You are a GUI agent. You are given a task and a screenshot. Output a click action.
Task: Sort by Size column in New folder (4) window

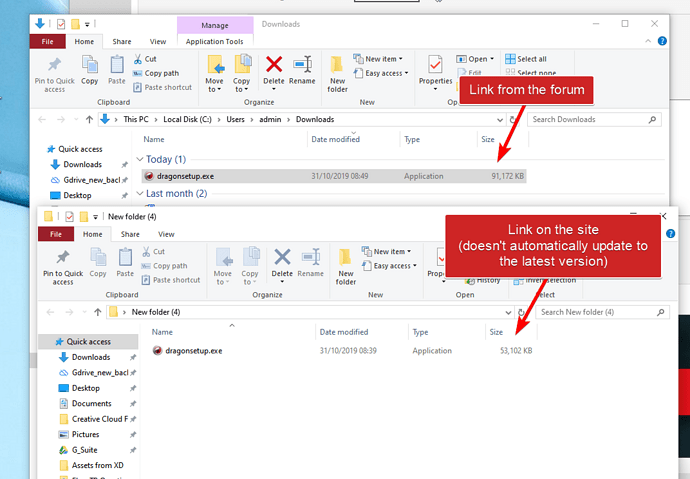(x=496, y=332)
